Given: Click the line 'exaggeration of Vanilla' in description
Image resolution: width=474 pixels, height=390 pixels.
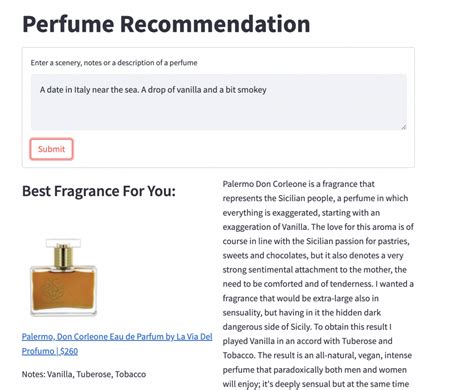Looking at the screenshot, I should coord(318,227).
